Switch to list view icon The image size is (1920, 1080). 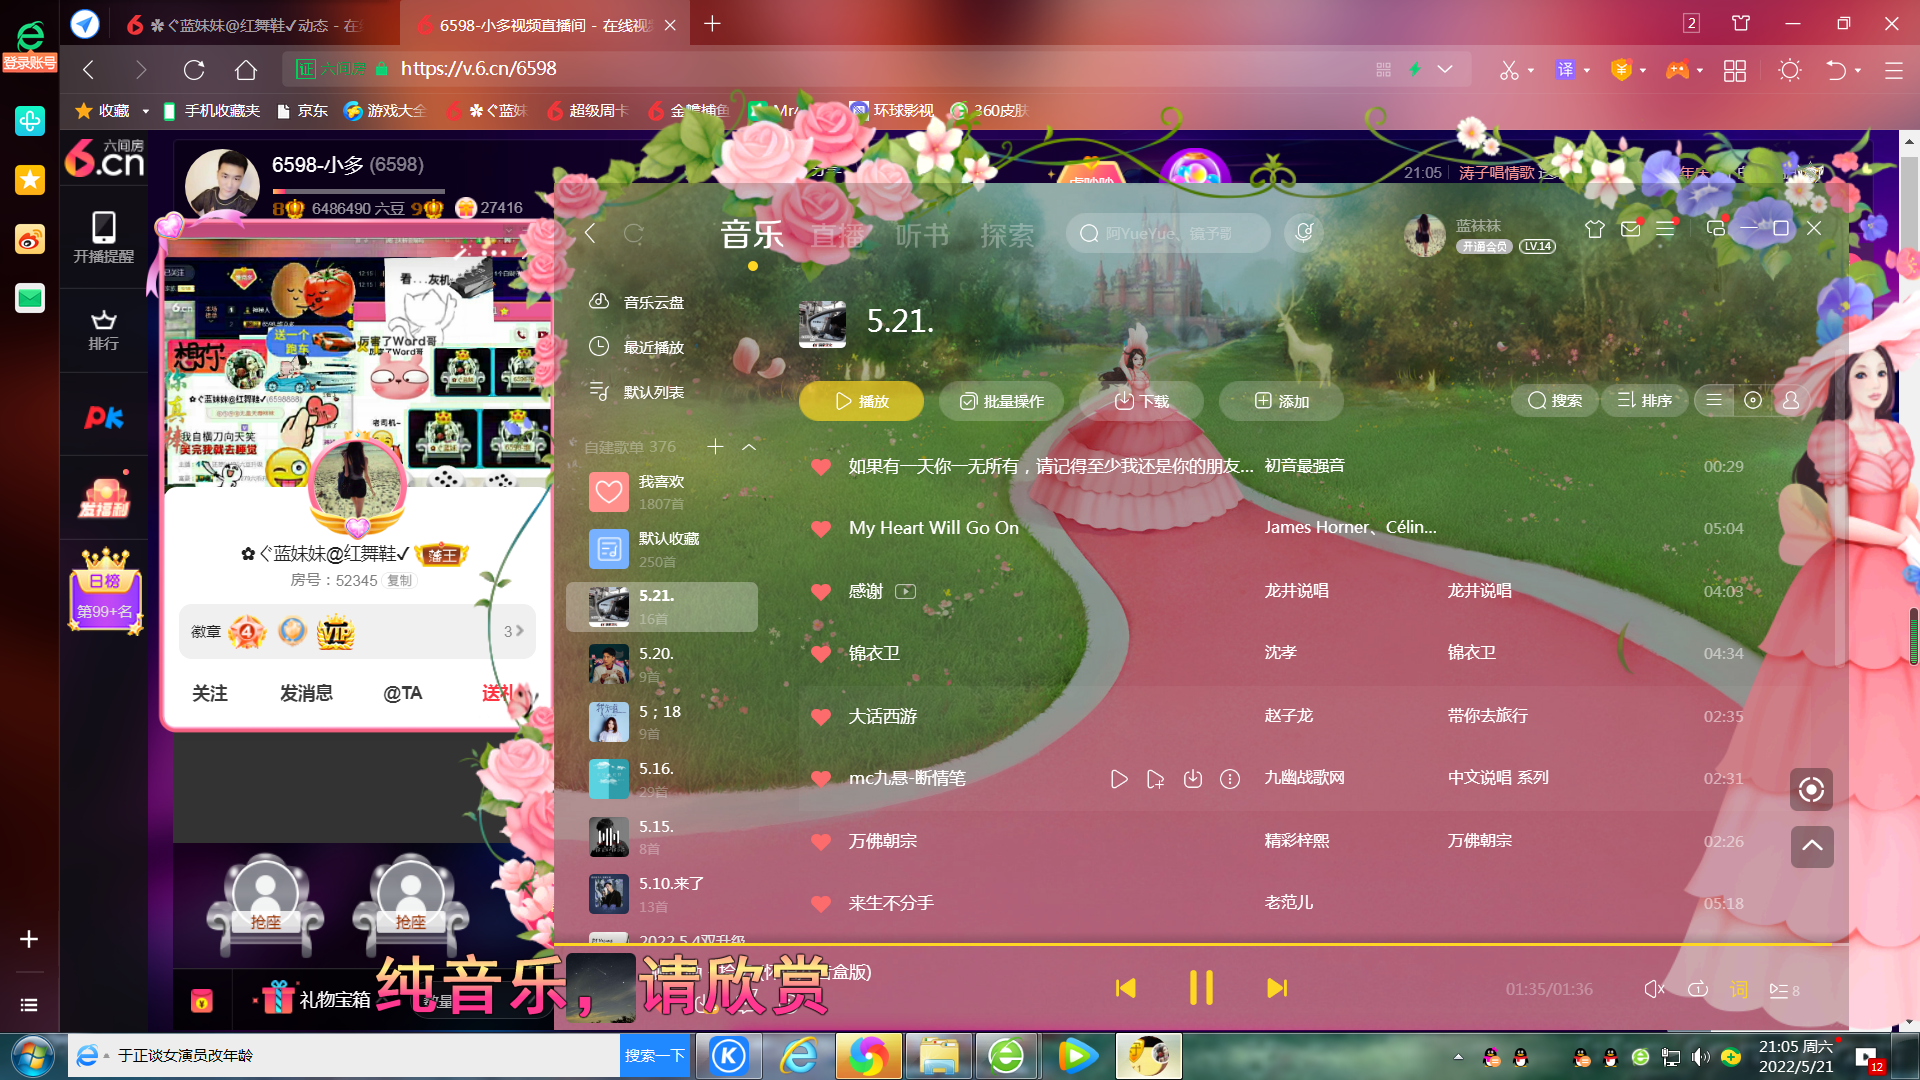pyautogui.click(x=1714, y=400)
